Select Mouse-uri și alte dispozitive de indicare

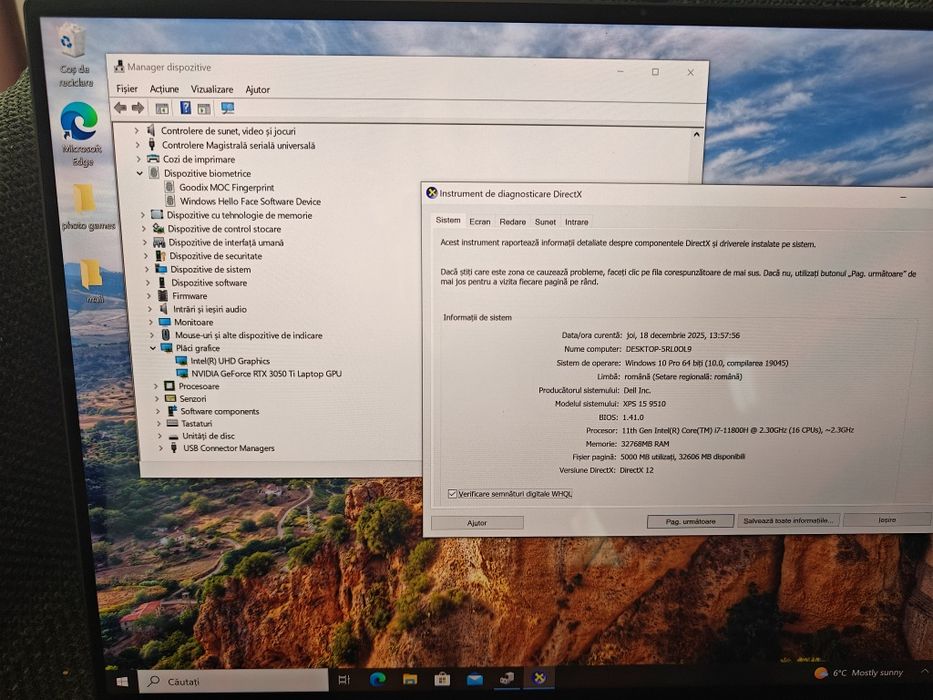[x=249, y=335]
